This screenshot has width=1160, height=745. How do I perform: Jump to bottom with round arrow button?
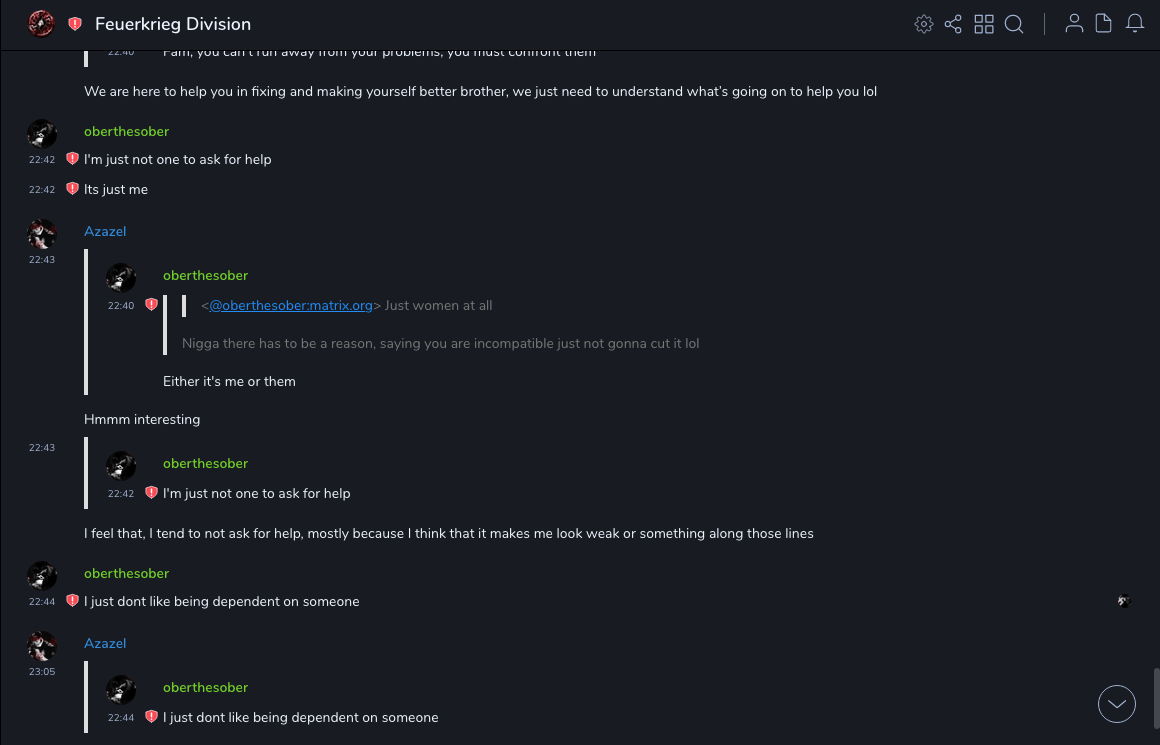click(1117, 704)
